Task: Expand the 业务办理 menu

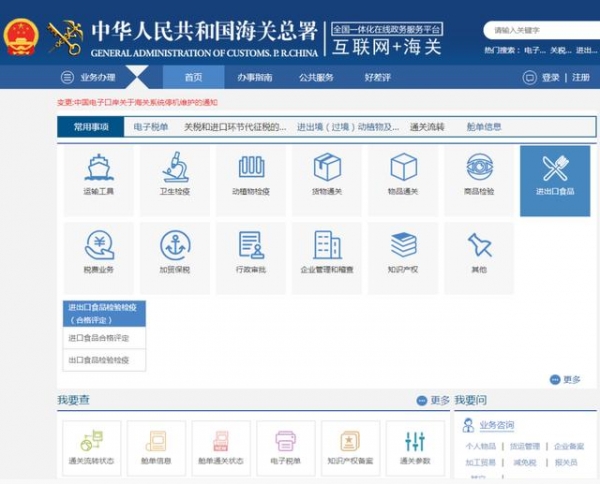Action: point(88,77)
